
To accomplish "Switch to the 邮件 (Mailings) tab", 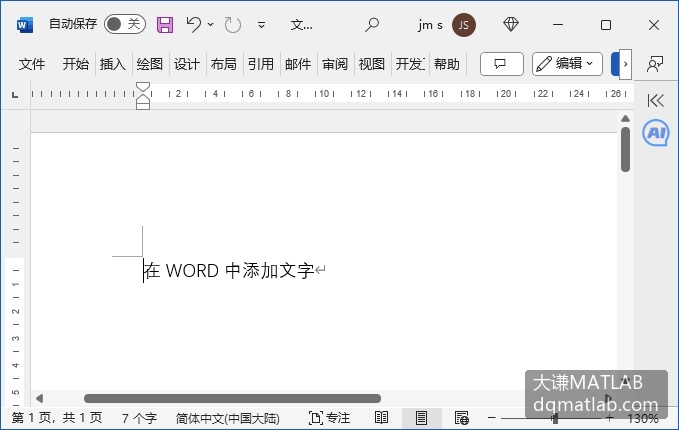I will click(298, 64).
